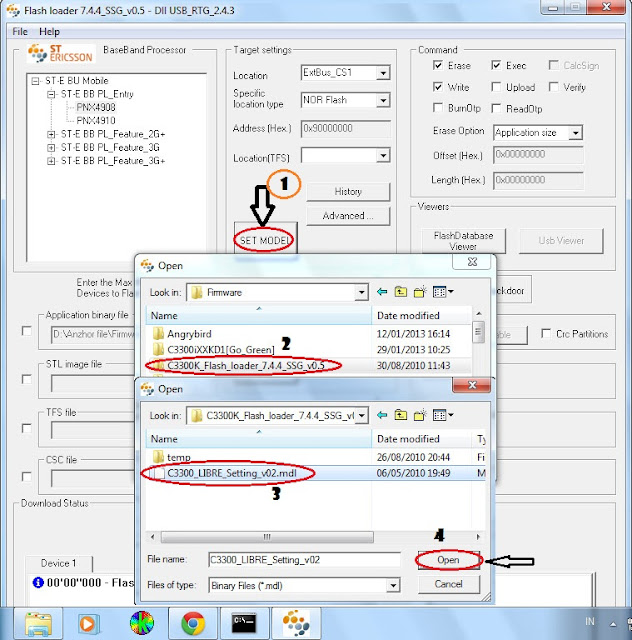
Task: Open view menu icon in the Firmware Open dialog
Action: [x=443, y=292]
